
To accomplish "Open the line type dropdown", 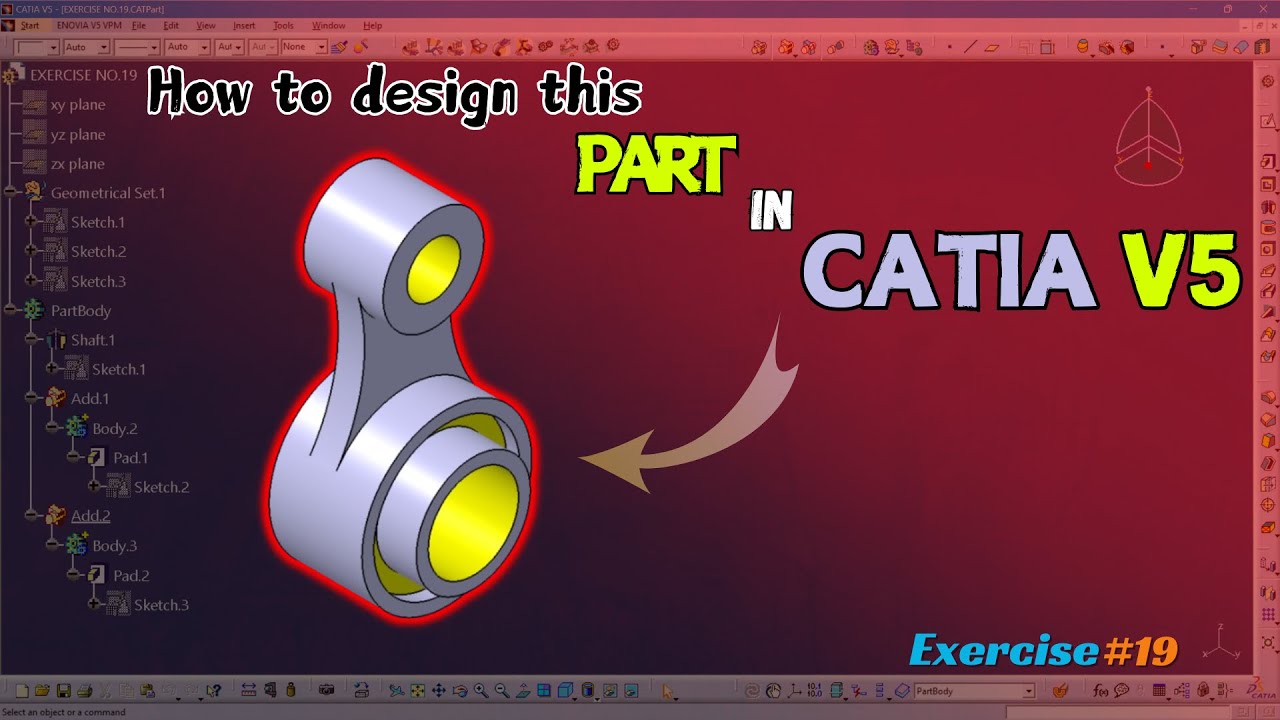I will [x=154, y=46].
